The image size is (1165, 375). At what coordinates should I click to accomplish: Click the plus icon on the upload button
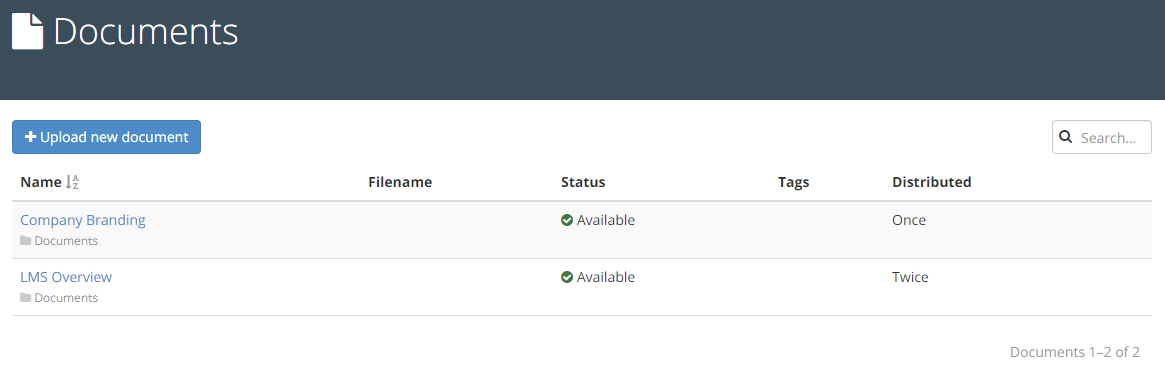coord(30,137)
